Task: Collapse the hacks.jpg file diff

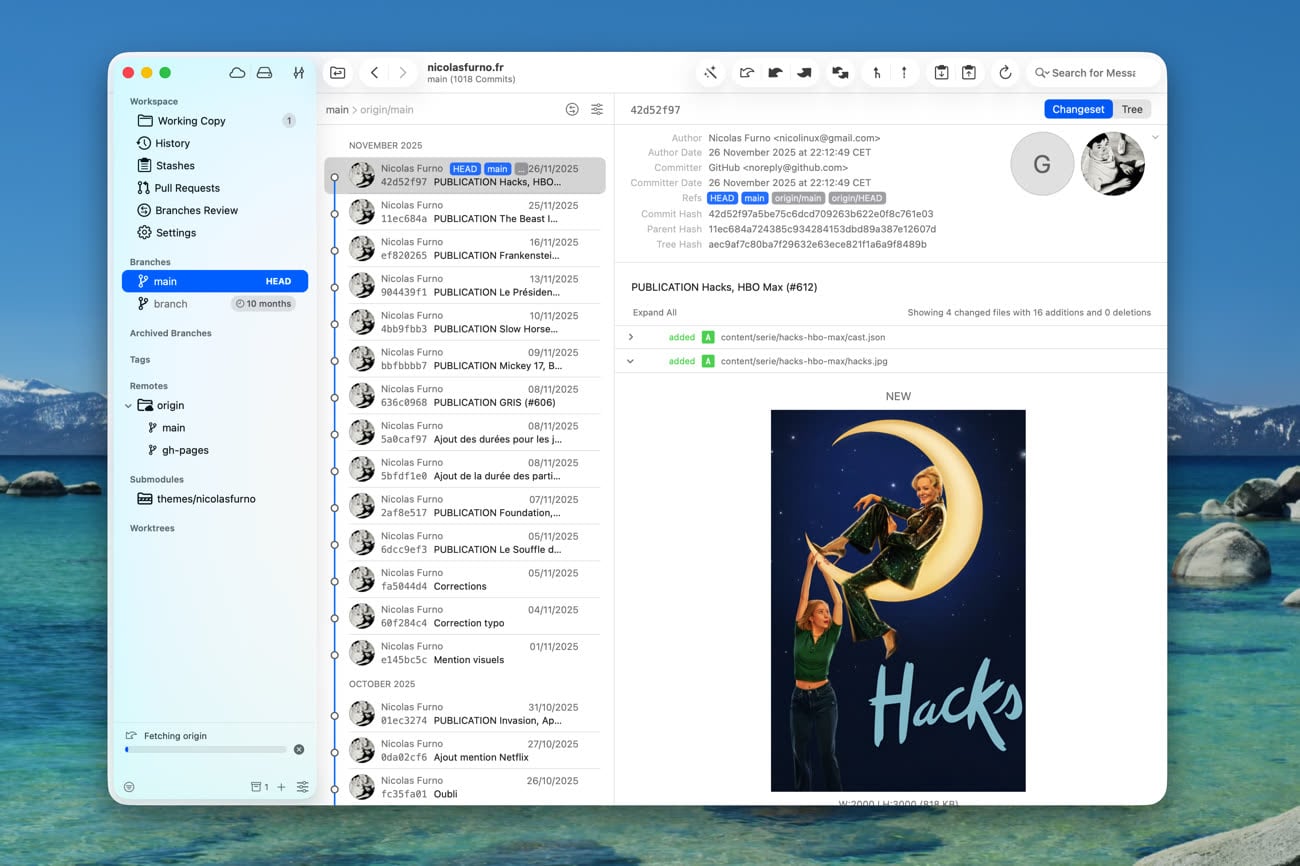Action: (x=630, y=361)
